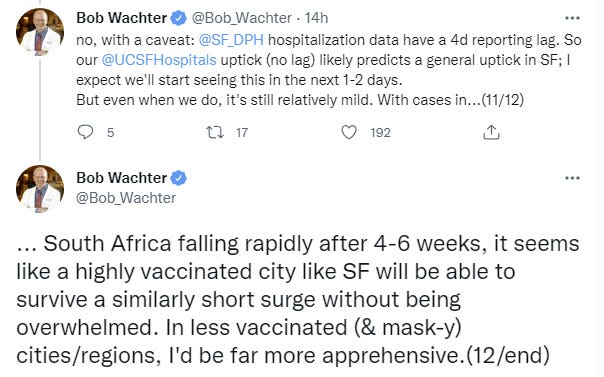Click the verified badge beside the 14h tweet author
The width and height of the screenshot is (604, 377).
coord(178,18)
